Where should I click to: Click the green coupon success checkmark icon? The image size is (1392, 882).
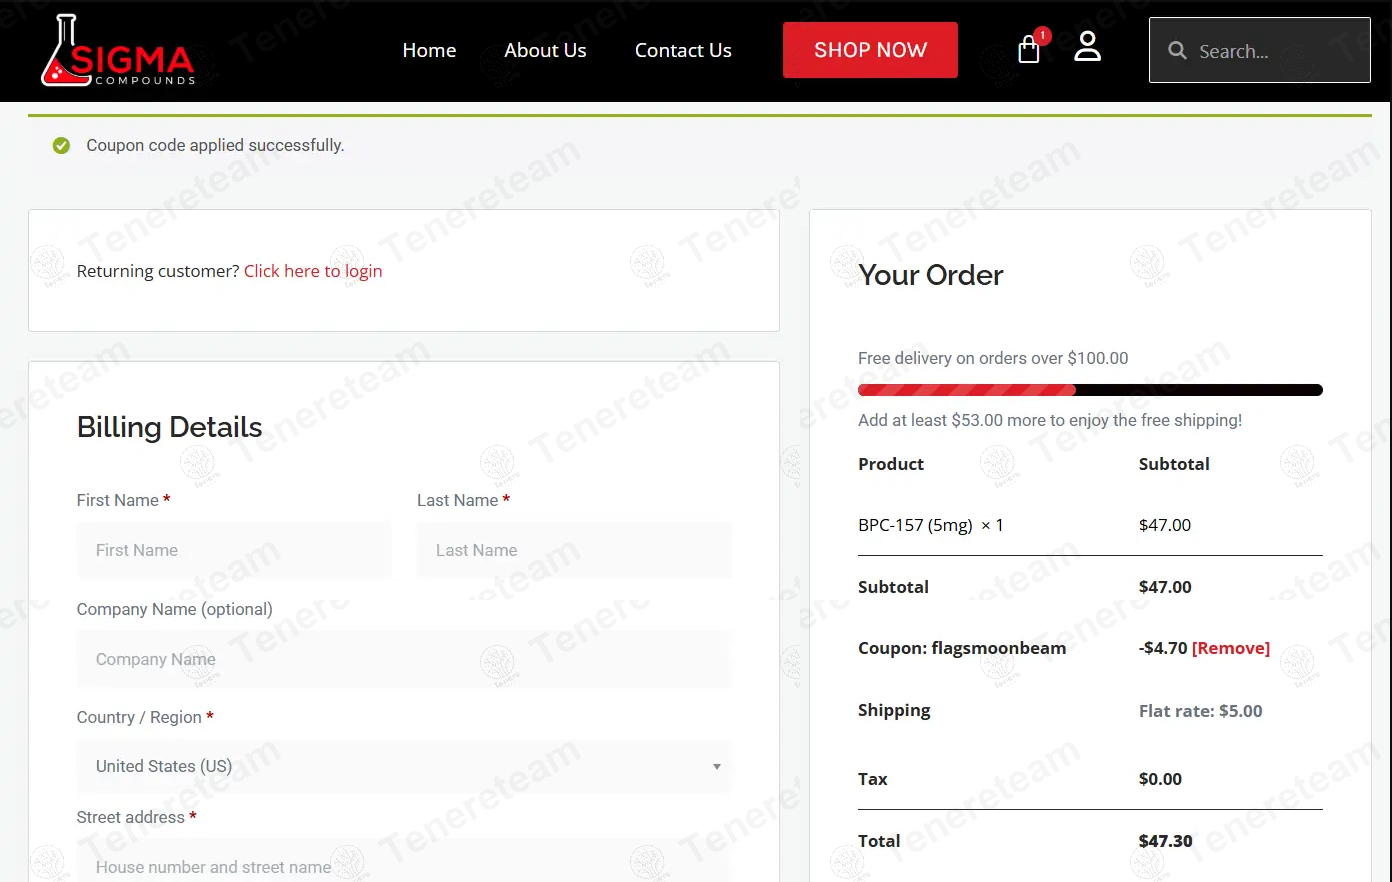pos(61,146)
